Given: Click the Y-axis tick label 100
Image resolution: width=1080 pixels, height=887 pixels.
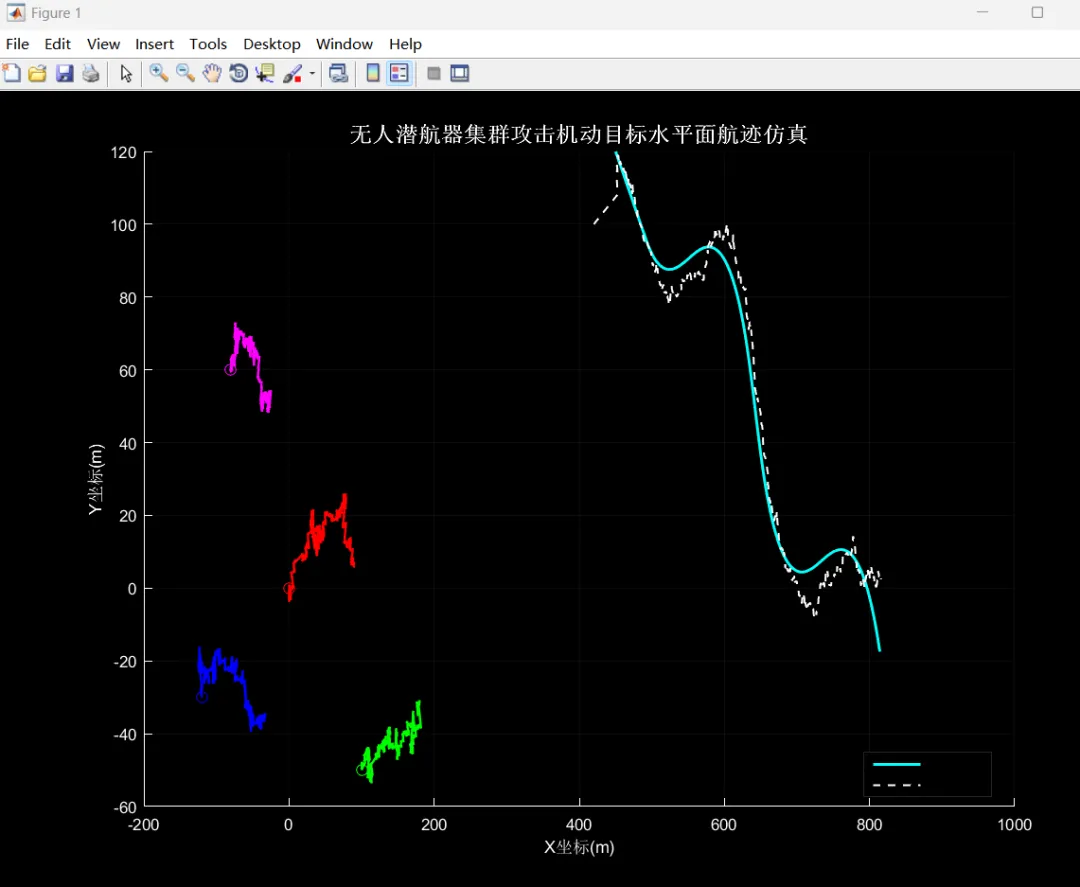Looking at the screenshot, I should coord(123,225).
